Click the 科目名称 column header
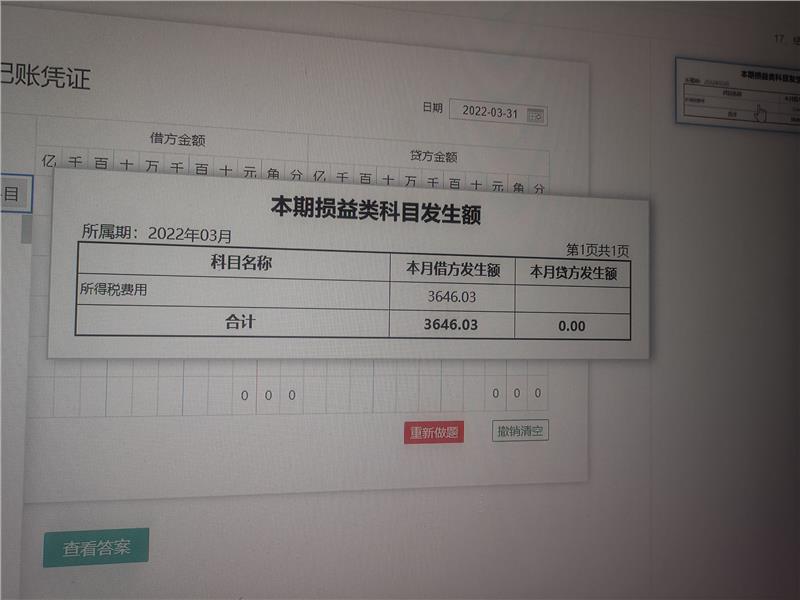This screenshot has width=800, height=600. pos(240,263)
